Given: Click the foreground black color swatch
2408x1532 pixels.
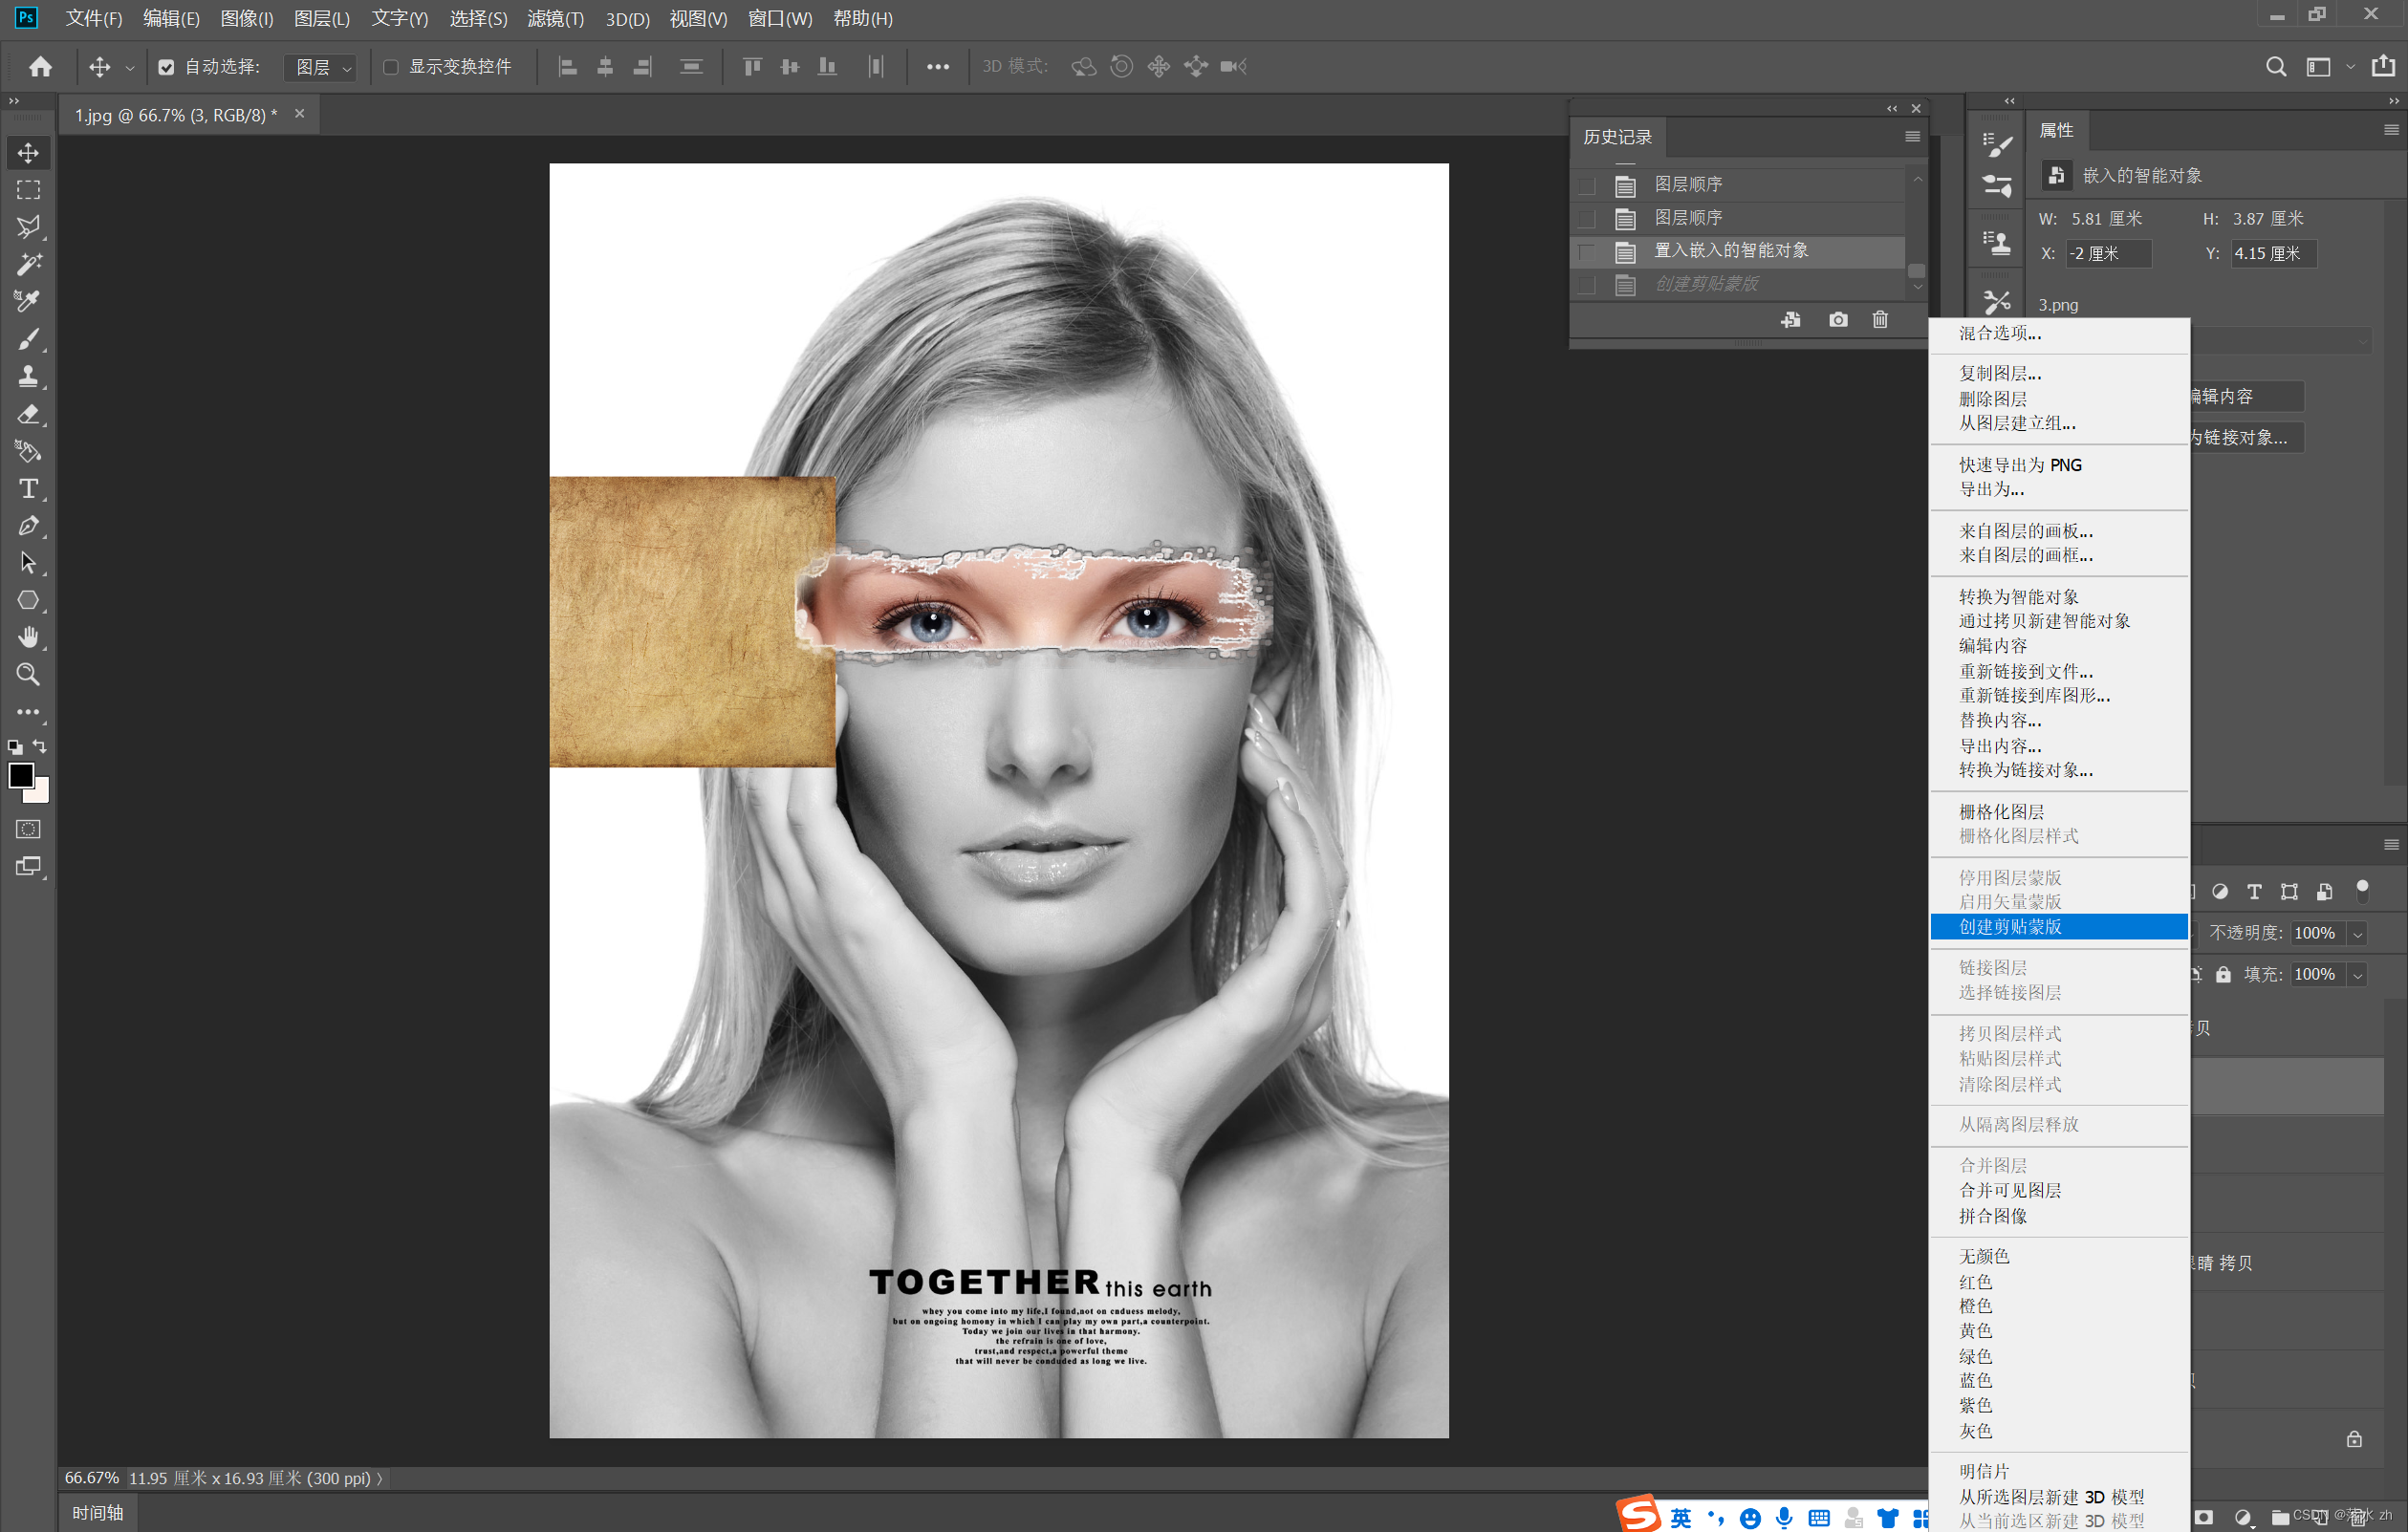Looking at the screenshot, I should 20,775.
